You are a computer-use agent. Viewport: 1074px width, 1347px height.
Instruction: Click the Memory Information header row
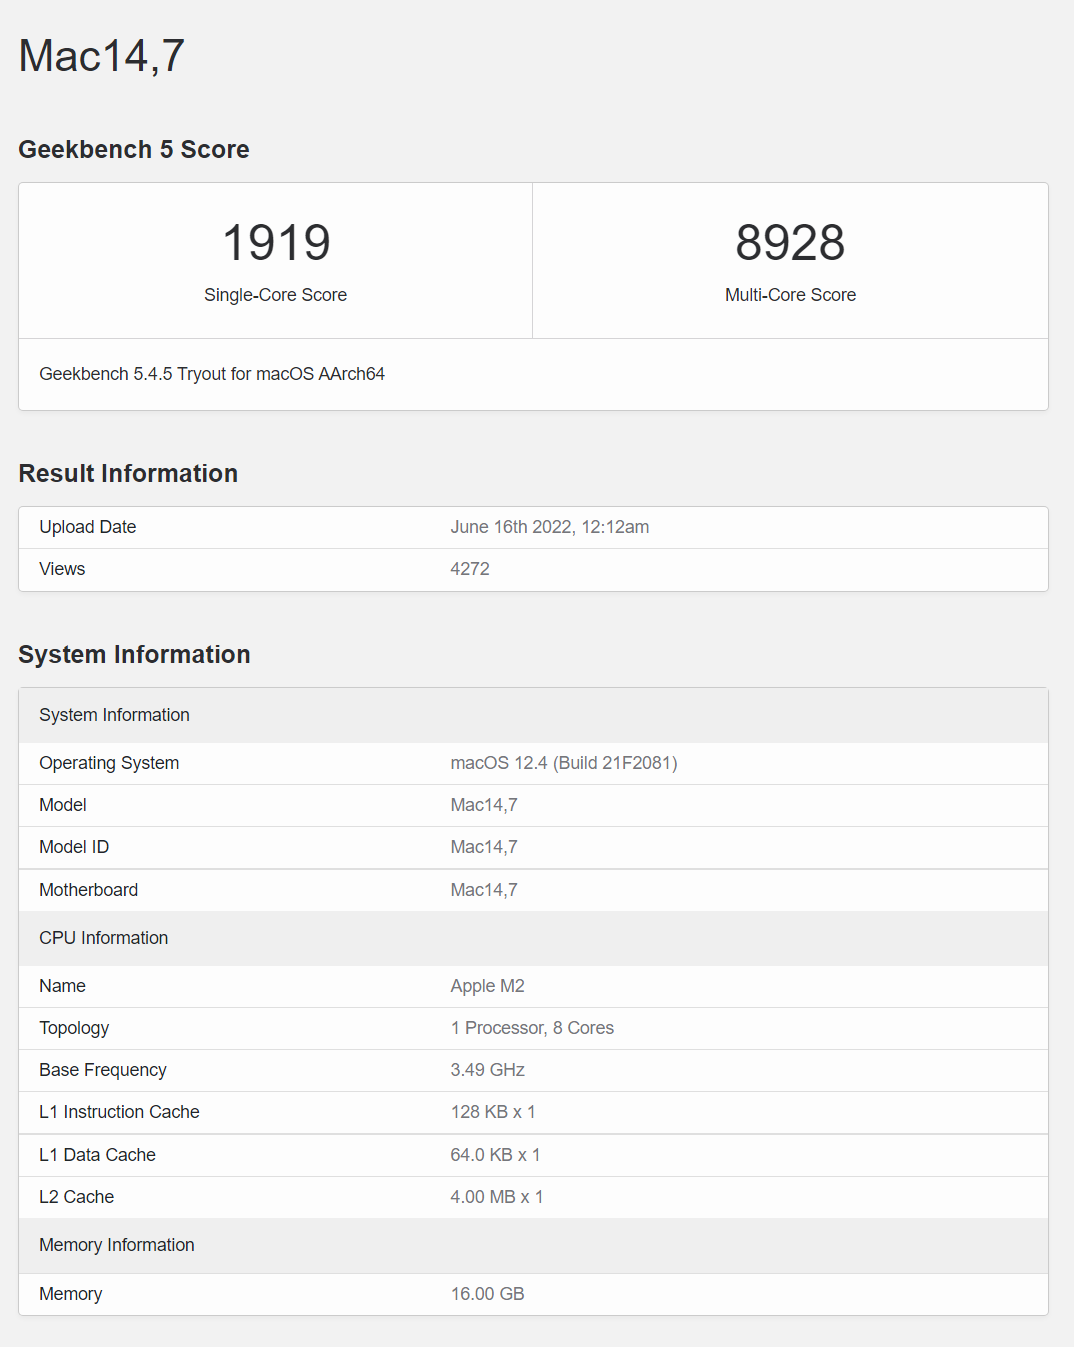[x=533, y=1245]
